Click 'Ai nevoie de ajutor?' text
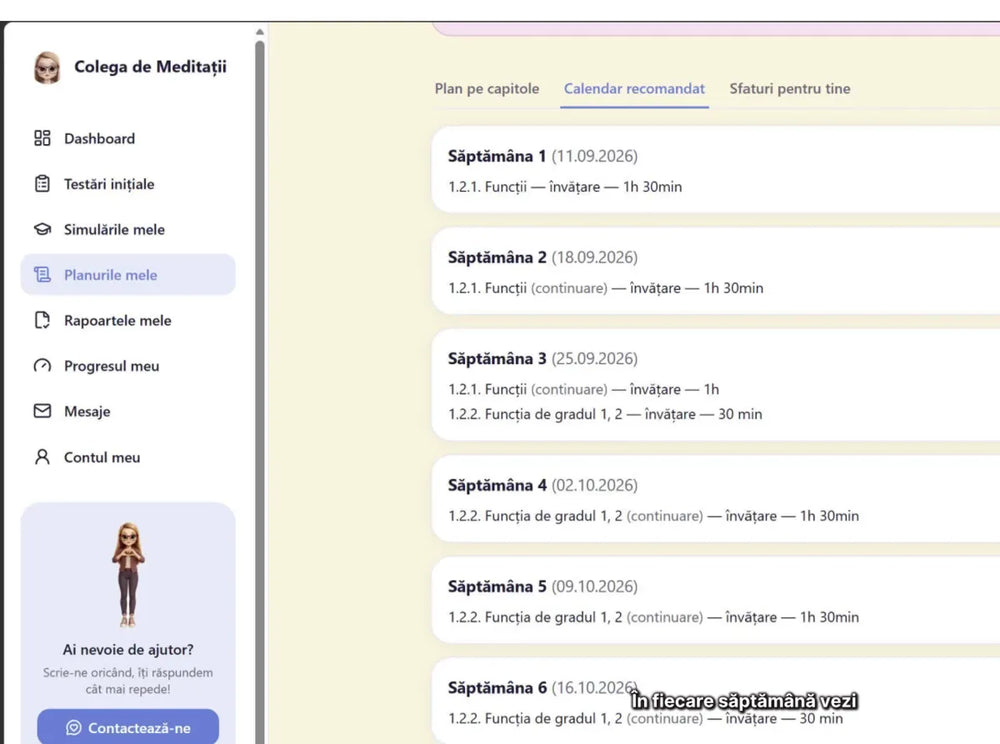This screenshot has width=1000, height=744. [128, 650]
